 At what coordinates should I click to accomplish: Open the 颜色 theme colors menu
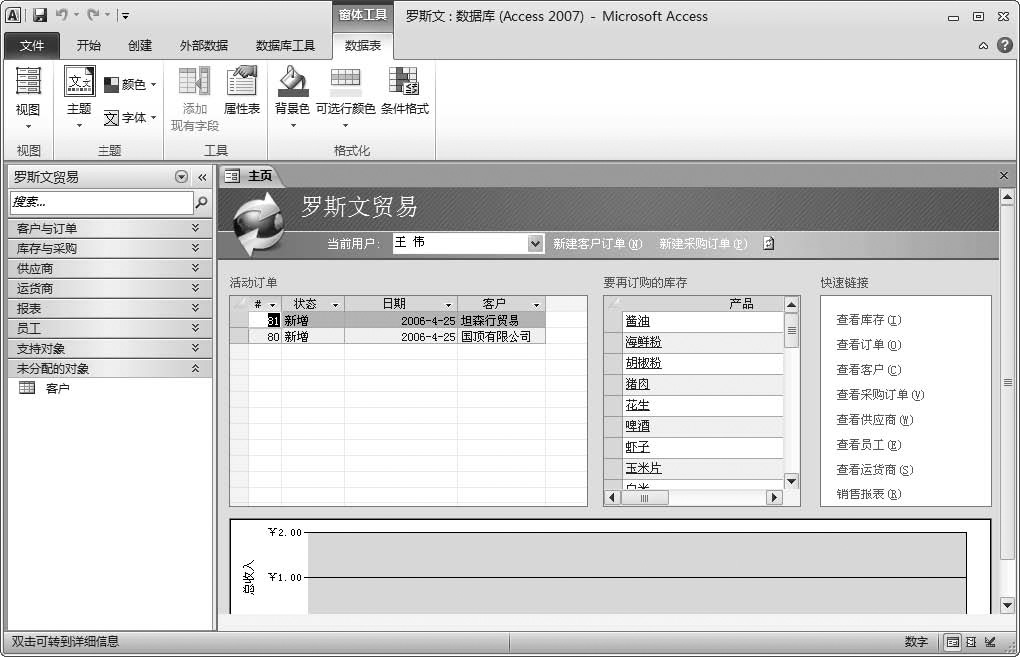(x=131, y=85)
